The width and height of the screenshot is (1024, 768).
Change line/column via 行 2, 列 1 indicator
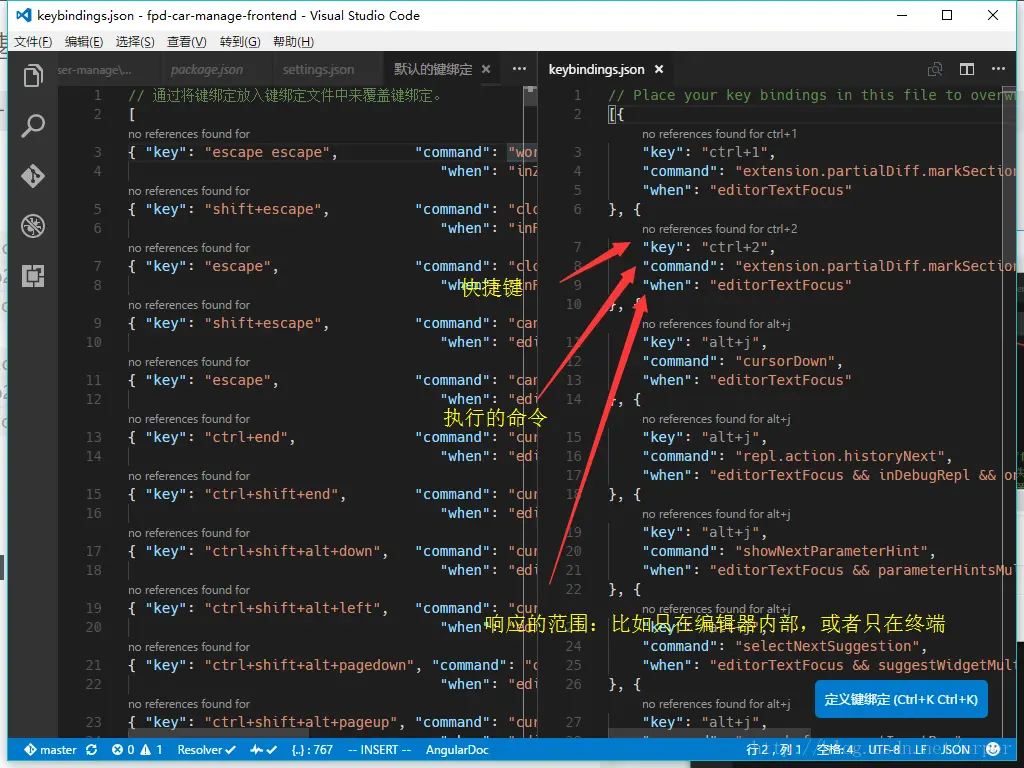[x=774, y=750]
